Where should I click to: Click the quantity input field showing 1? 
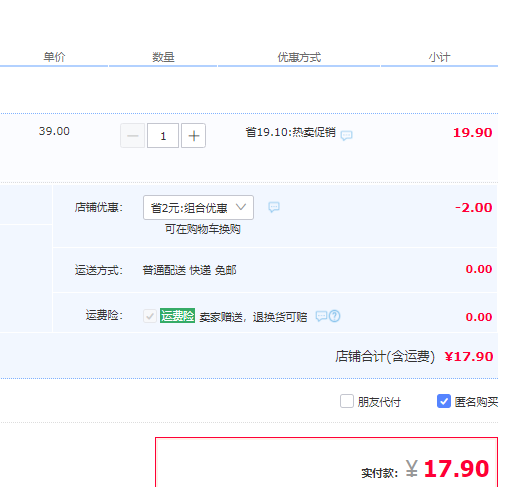pyautogui.click(x=163, y=136)
